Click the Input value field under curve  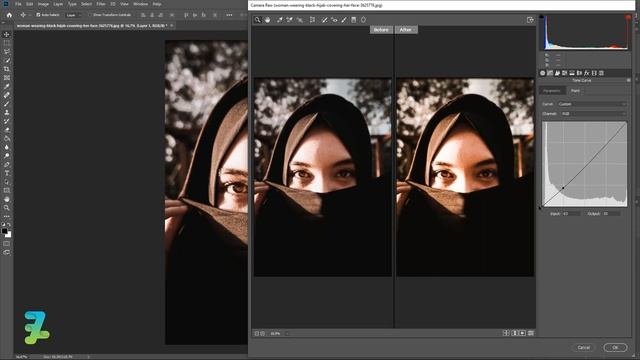click(x=571, y=213)
